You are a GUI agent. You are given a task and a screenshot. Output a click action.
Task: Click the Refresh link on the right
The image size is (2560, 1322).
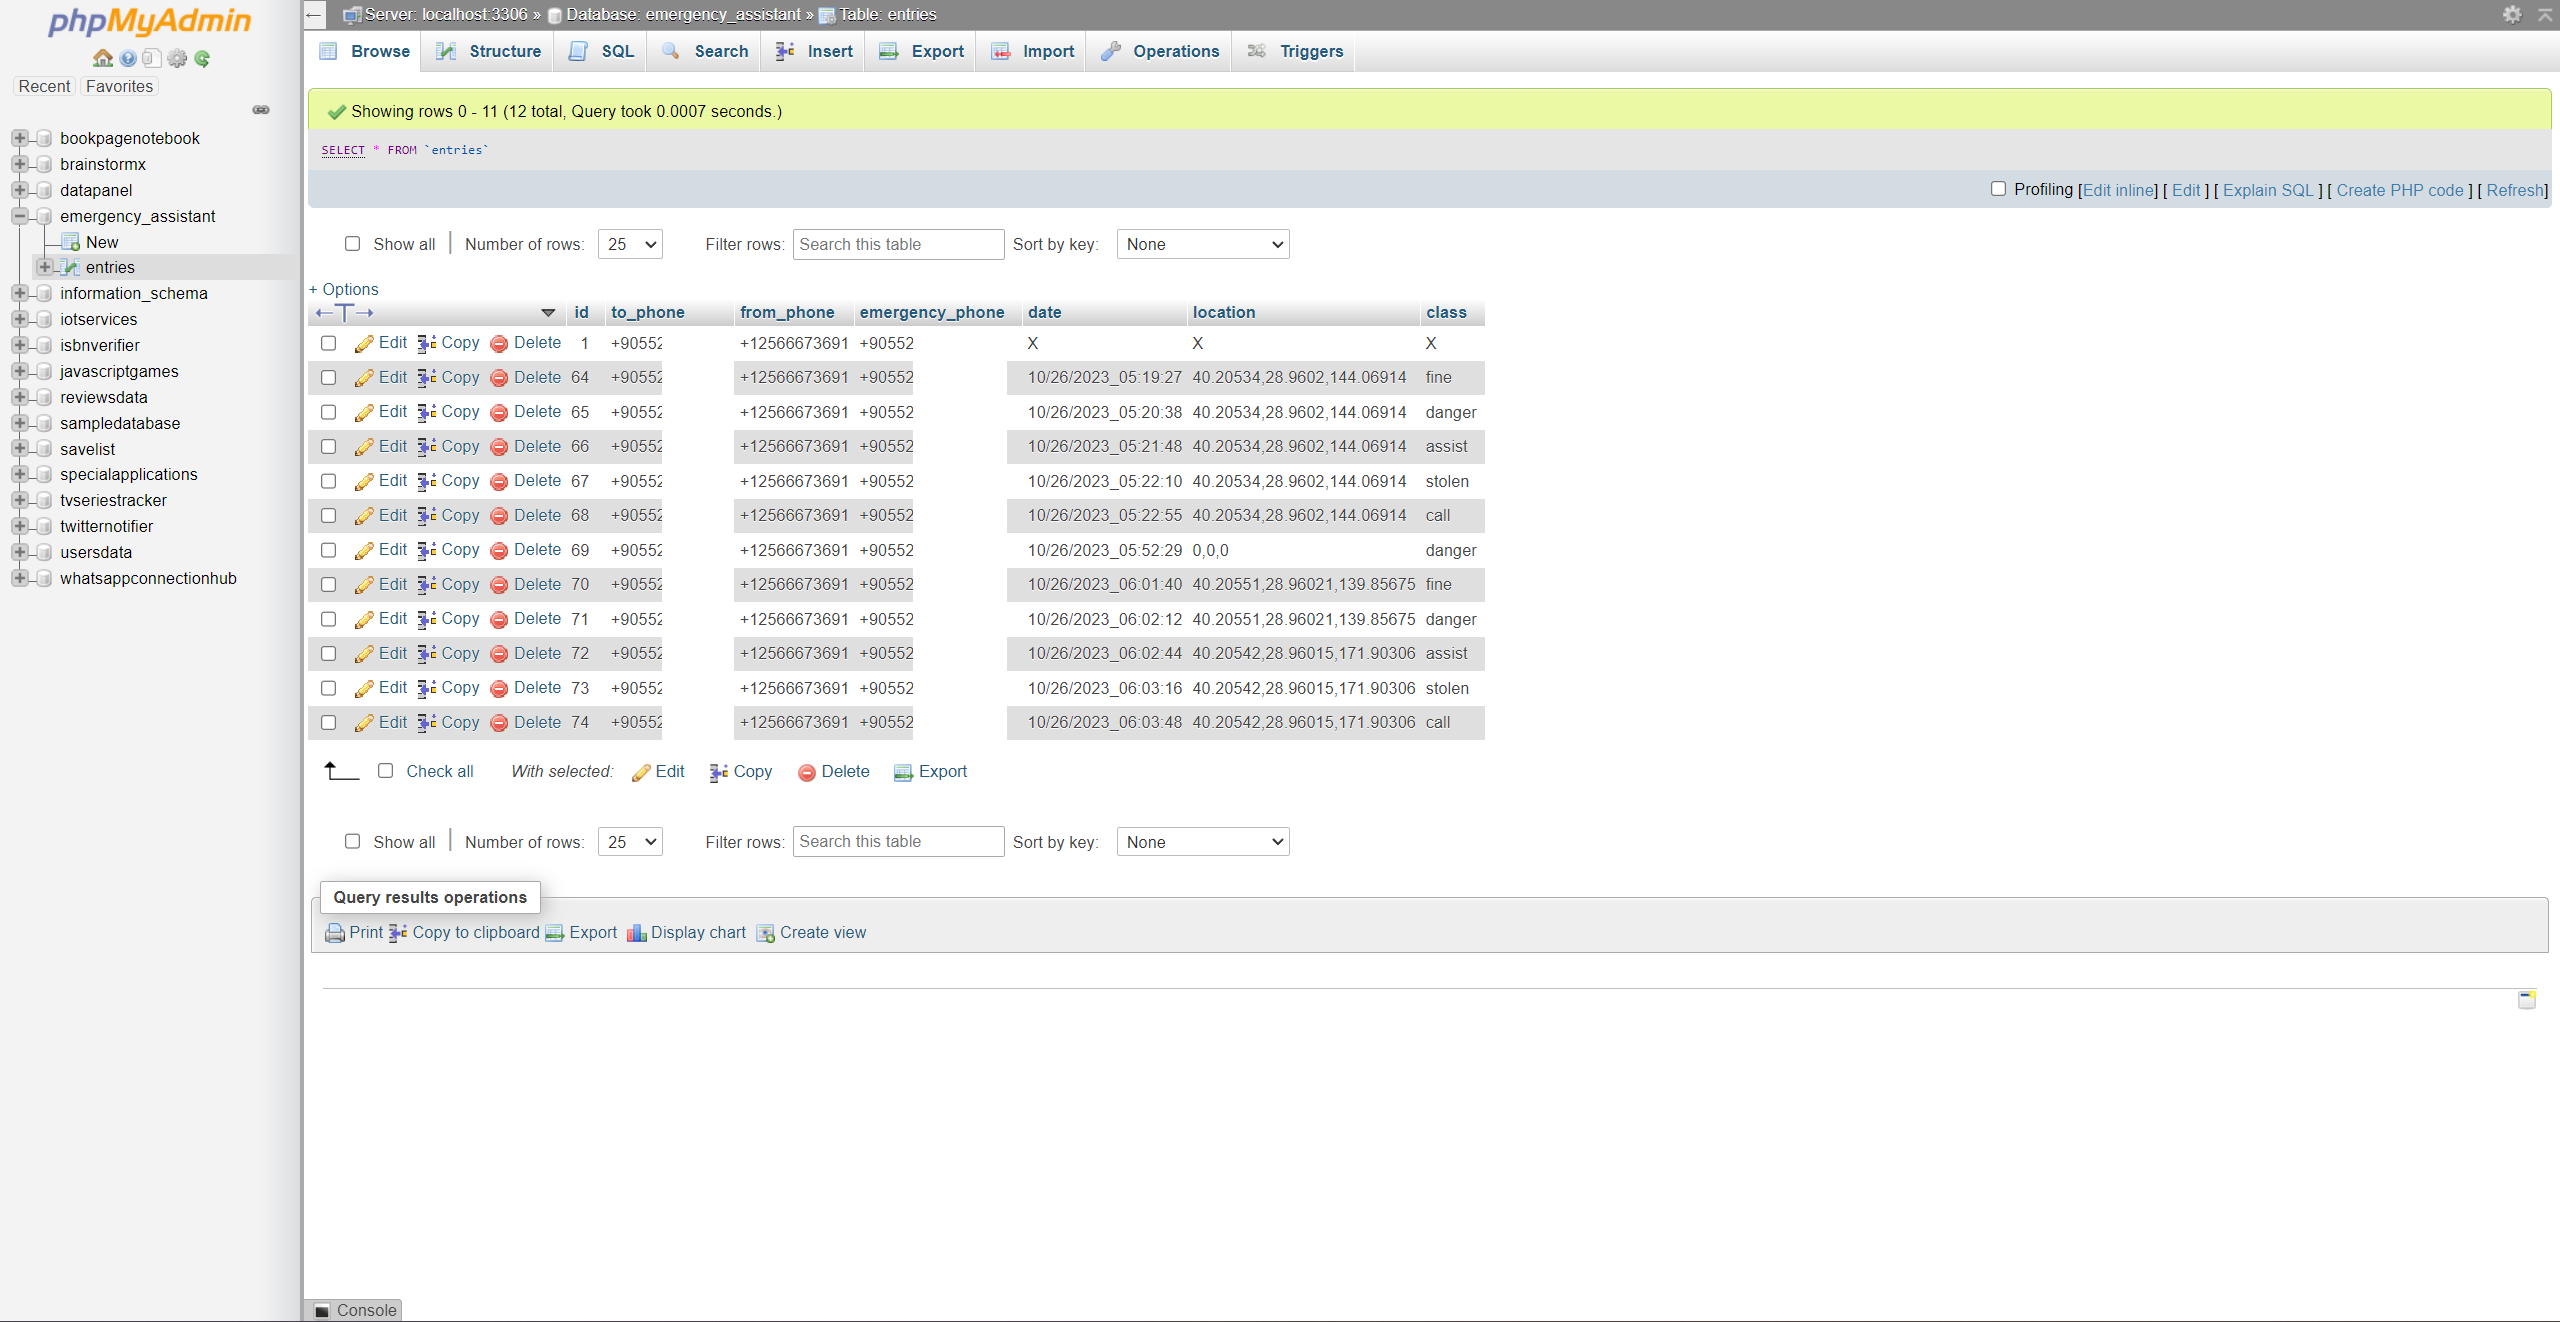pos(2514,190)
